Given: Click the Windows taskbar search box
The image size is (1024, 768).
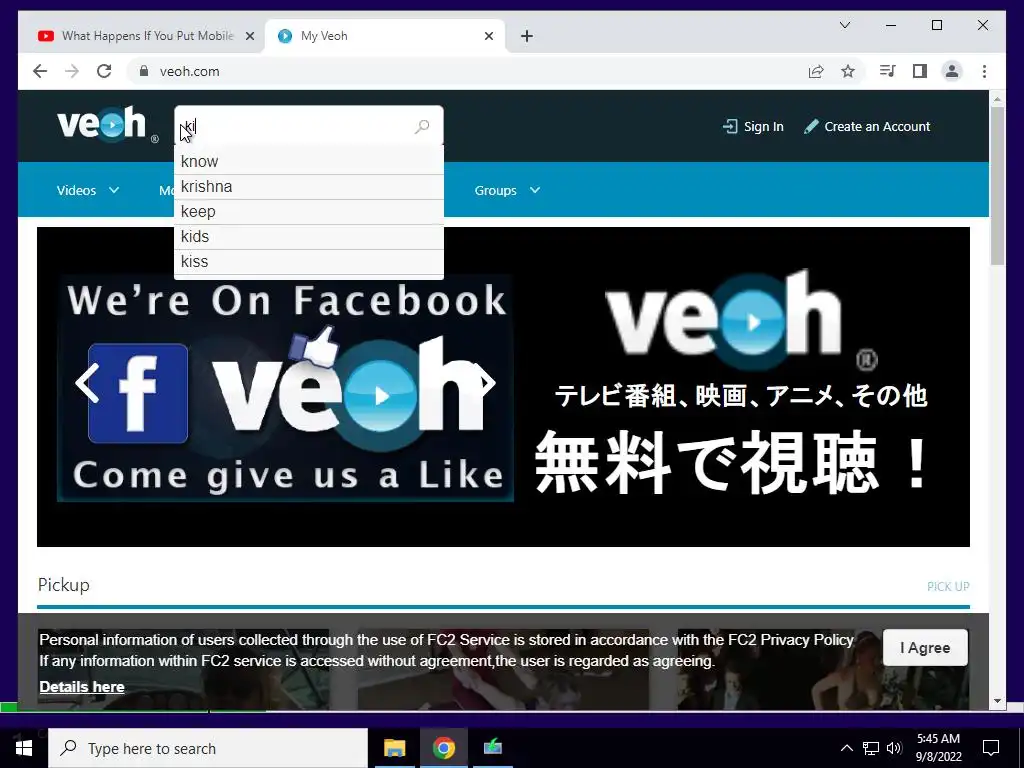Looking at the screenshot, I should [x=208, y=748].
